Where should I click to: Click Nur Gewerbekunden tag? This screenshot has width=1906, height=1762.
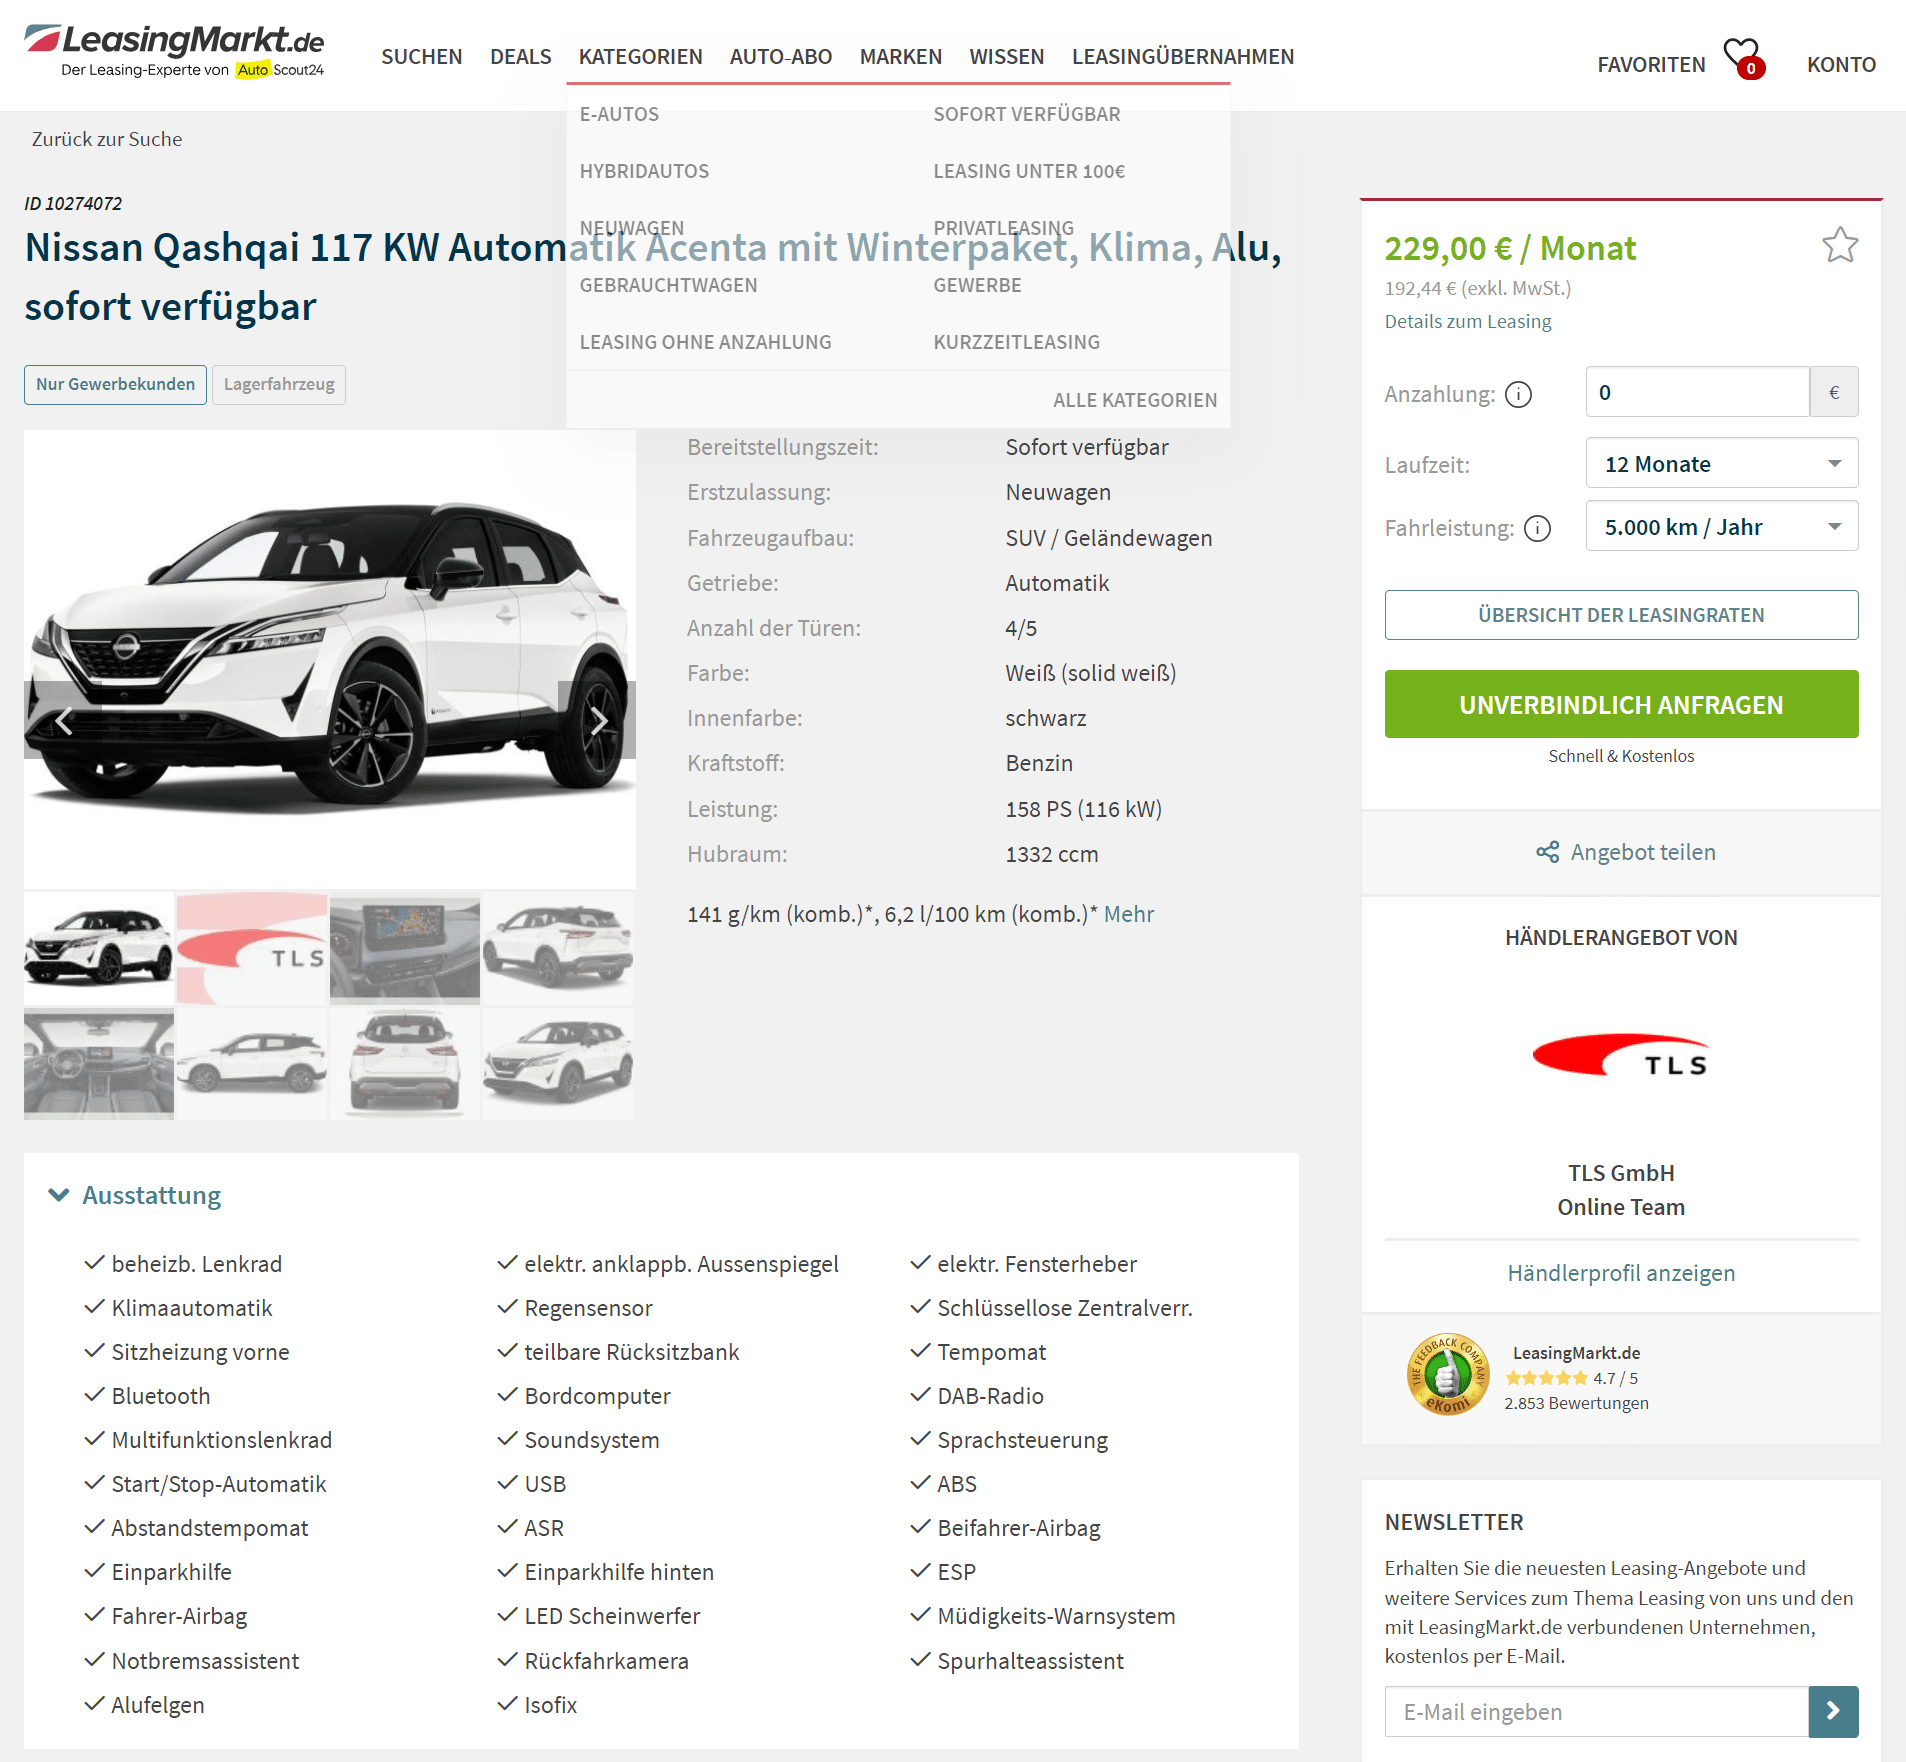115,384
